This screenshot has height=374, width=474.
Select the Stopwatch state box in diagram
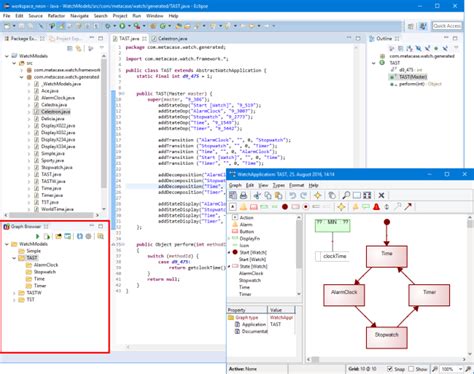coord(387,338)
